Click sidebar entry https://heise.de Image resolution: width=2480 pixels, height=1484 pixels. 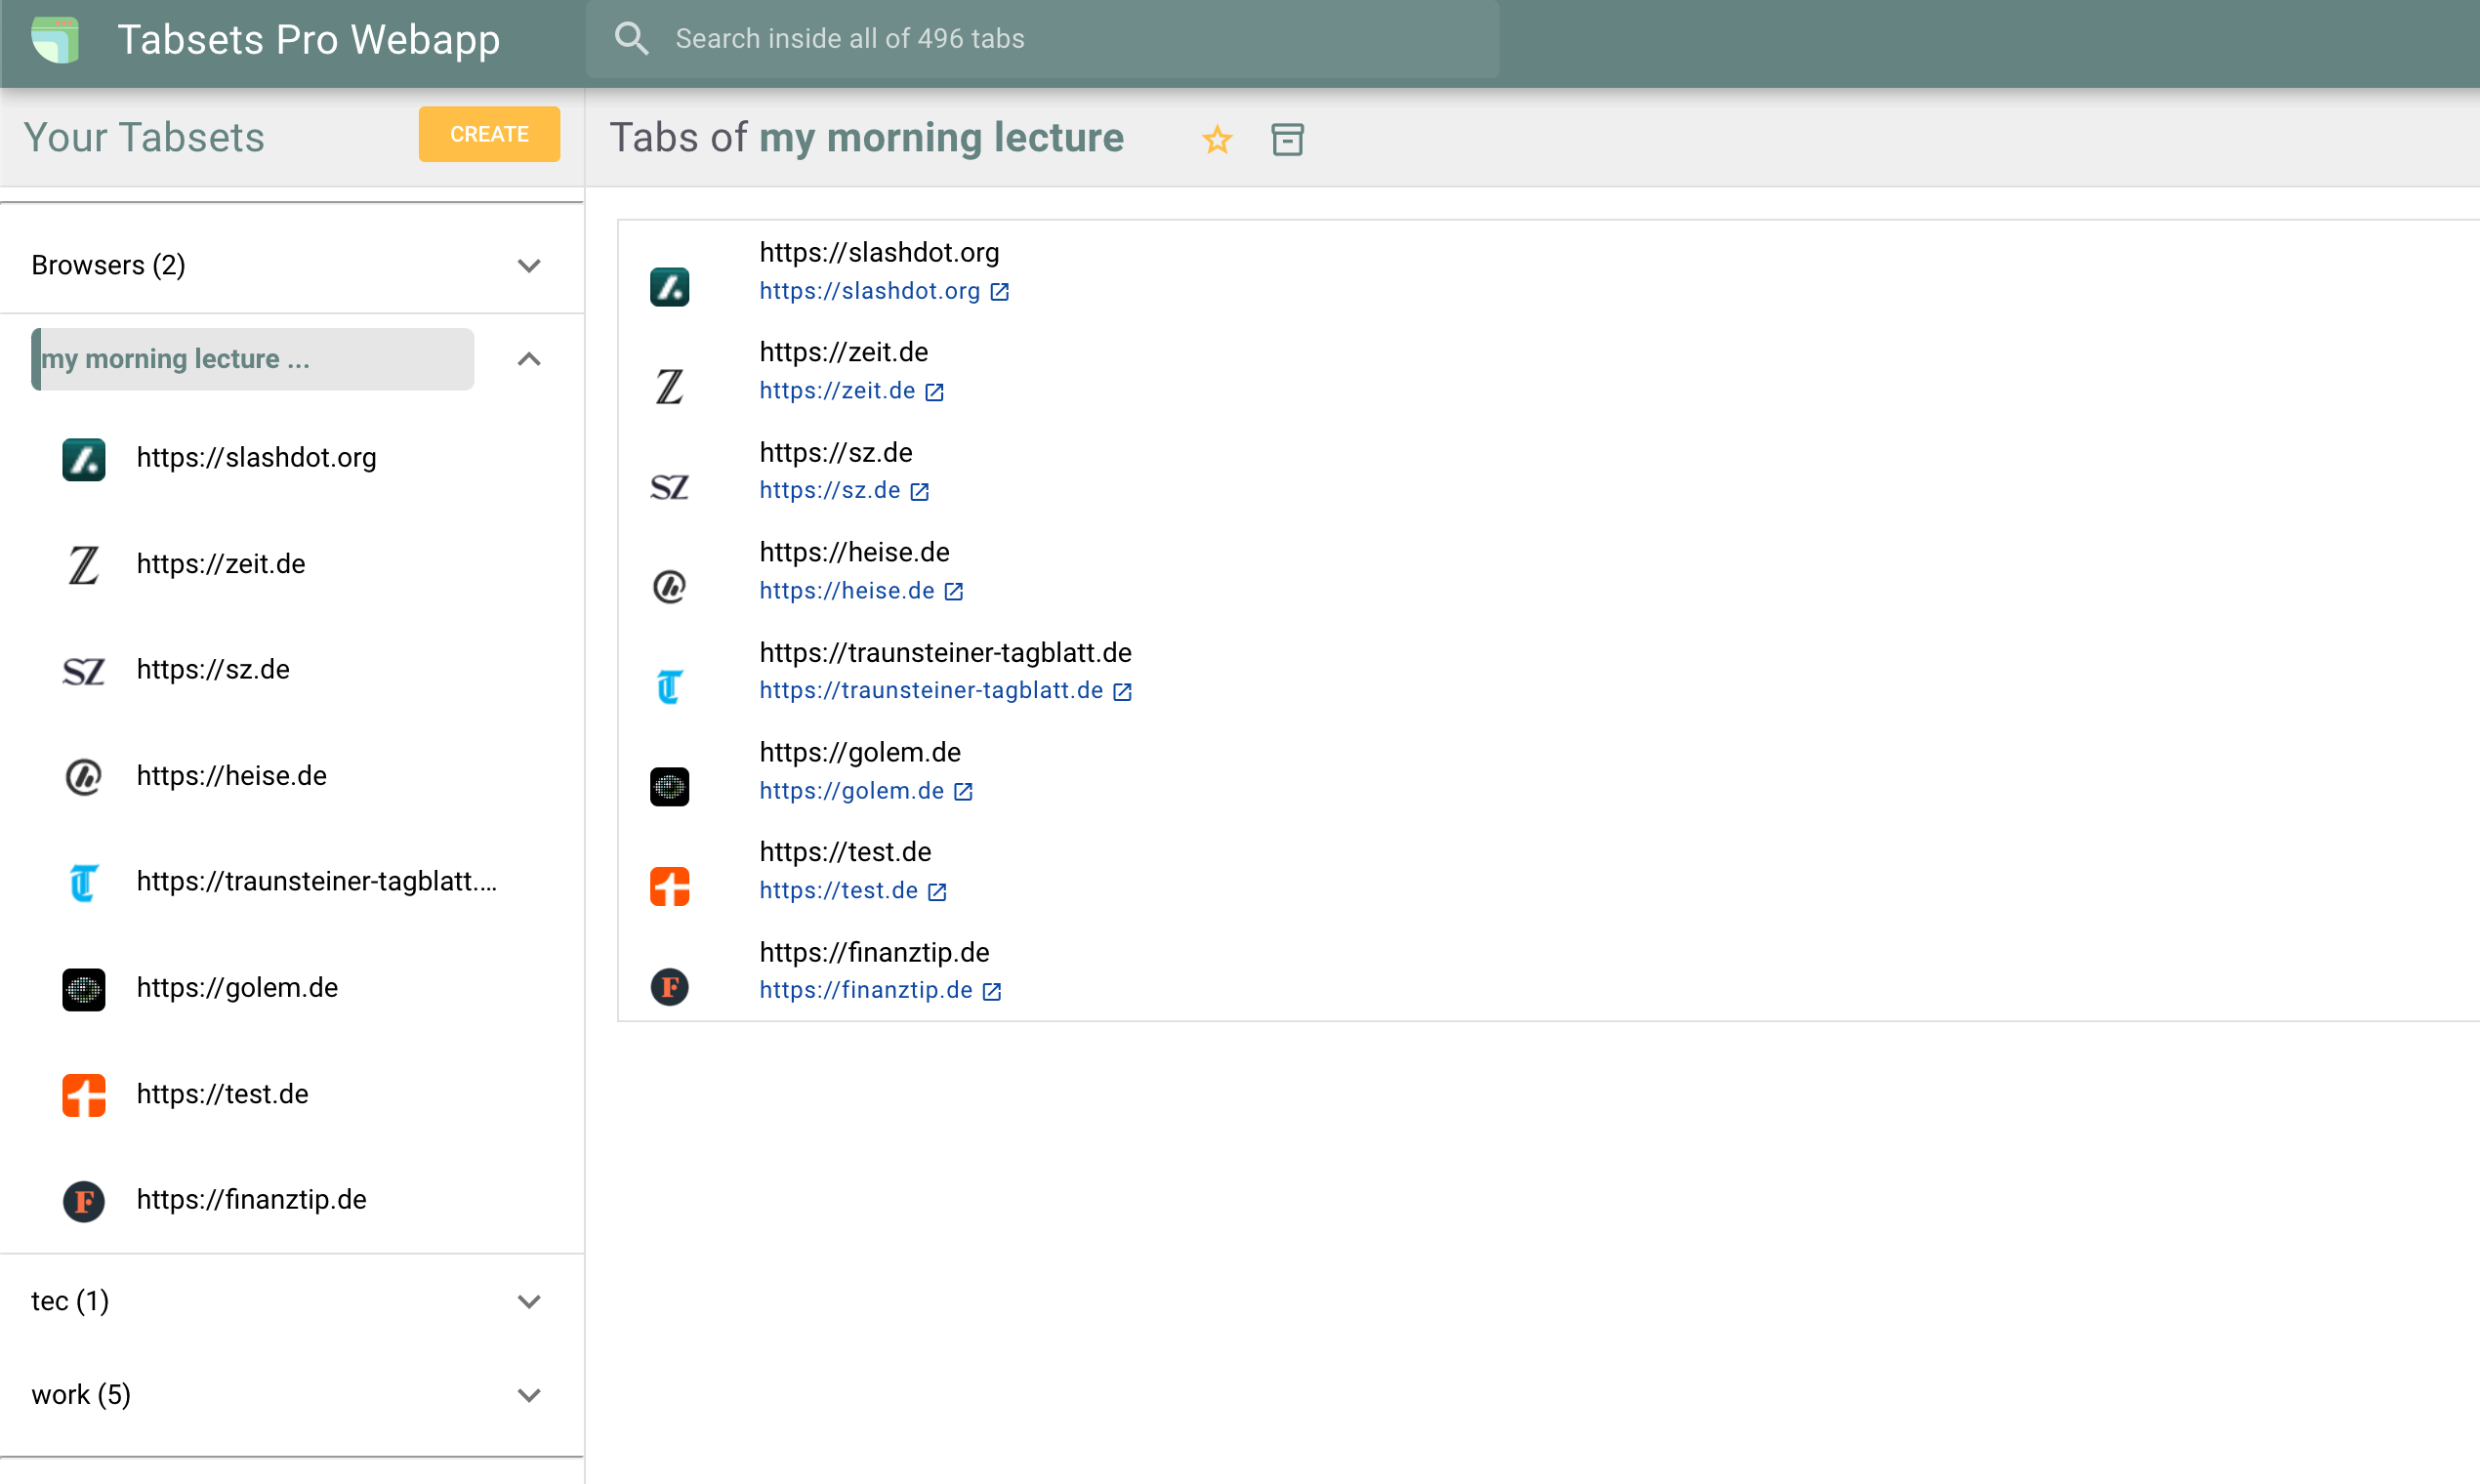click(232, 776)
